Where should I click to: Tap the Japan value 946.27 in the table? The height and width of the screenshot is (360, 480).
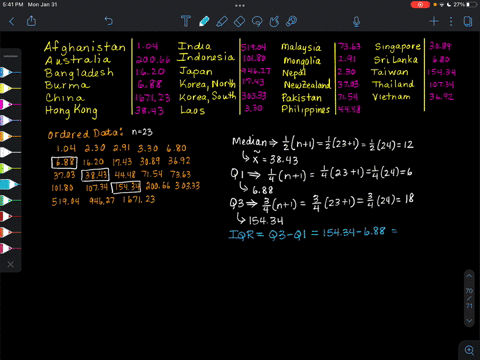(256, 71)
